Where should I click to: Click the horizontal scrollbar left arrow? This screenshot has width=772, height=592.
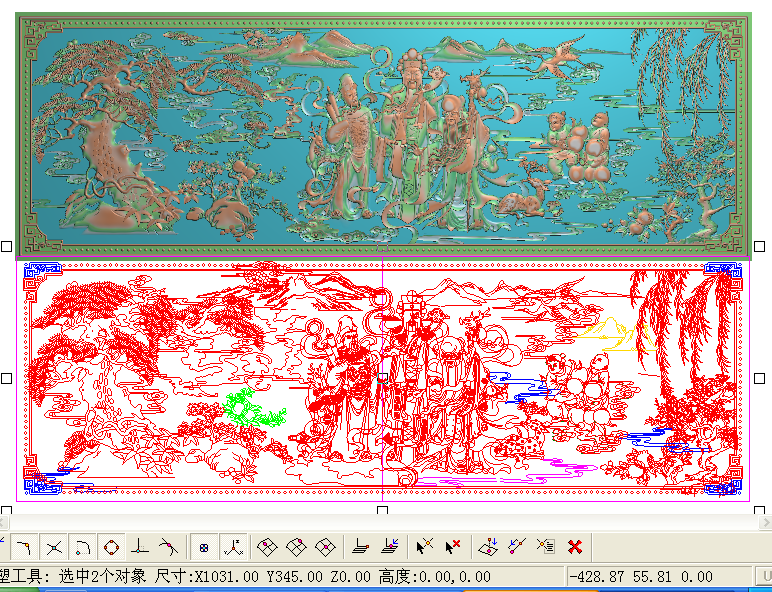[3, 522]
